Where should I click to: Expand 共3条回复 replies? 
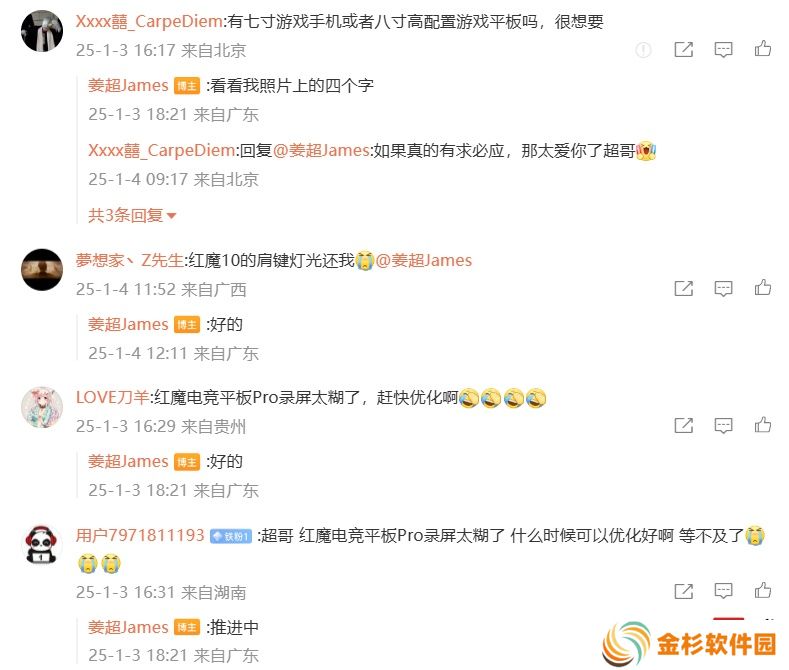pos(132,215)
